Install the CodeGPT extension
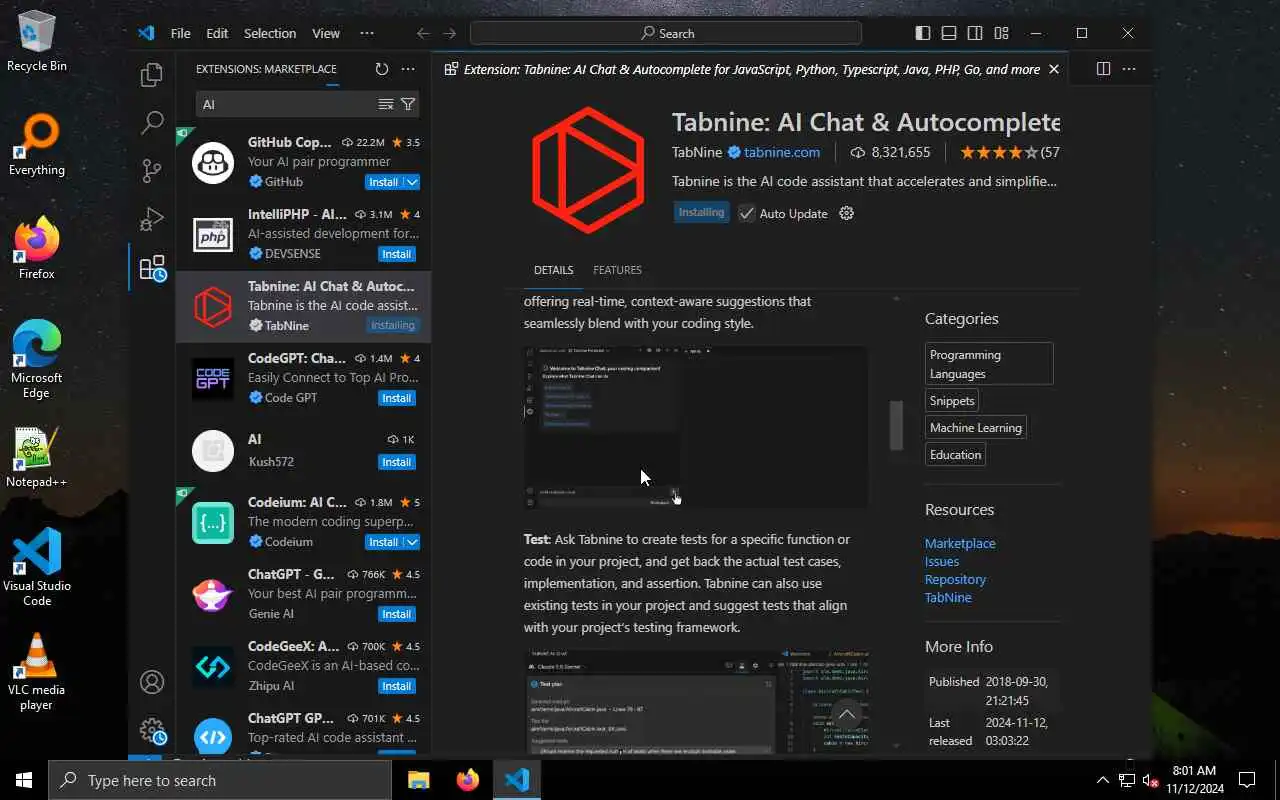 click(x=397, y=398)
